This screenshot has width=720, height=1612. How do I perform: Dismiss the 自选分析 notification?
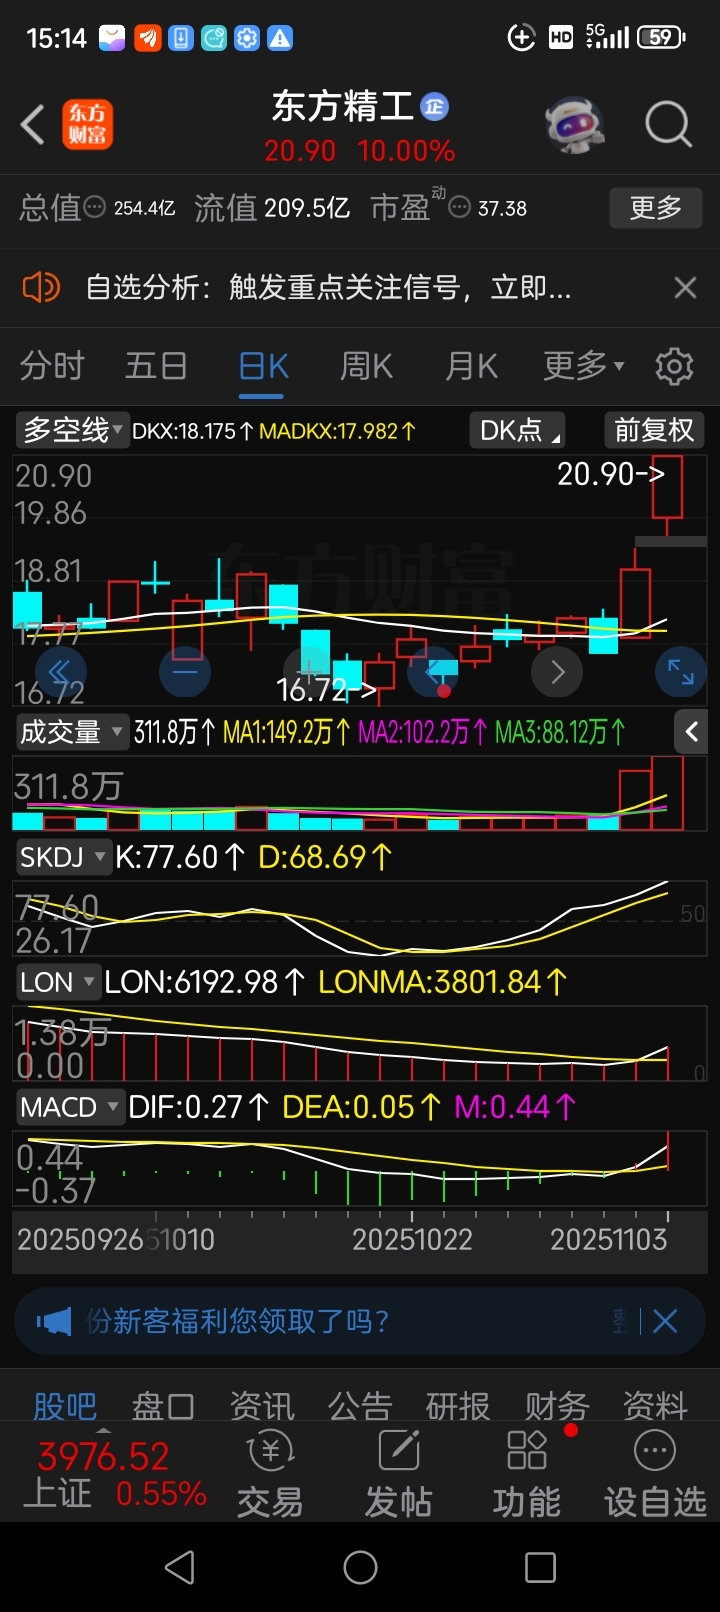(685, 288)
